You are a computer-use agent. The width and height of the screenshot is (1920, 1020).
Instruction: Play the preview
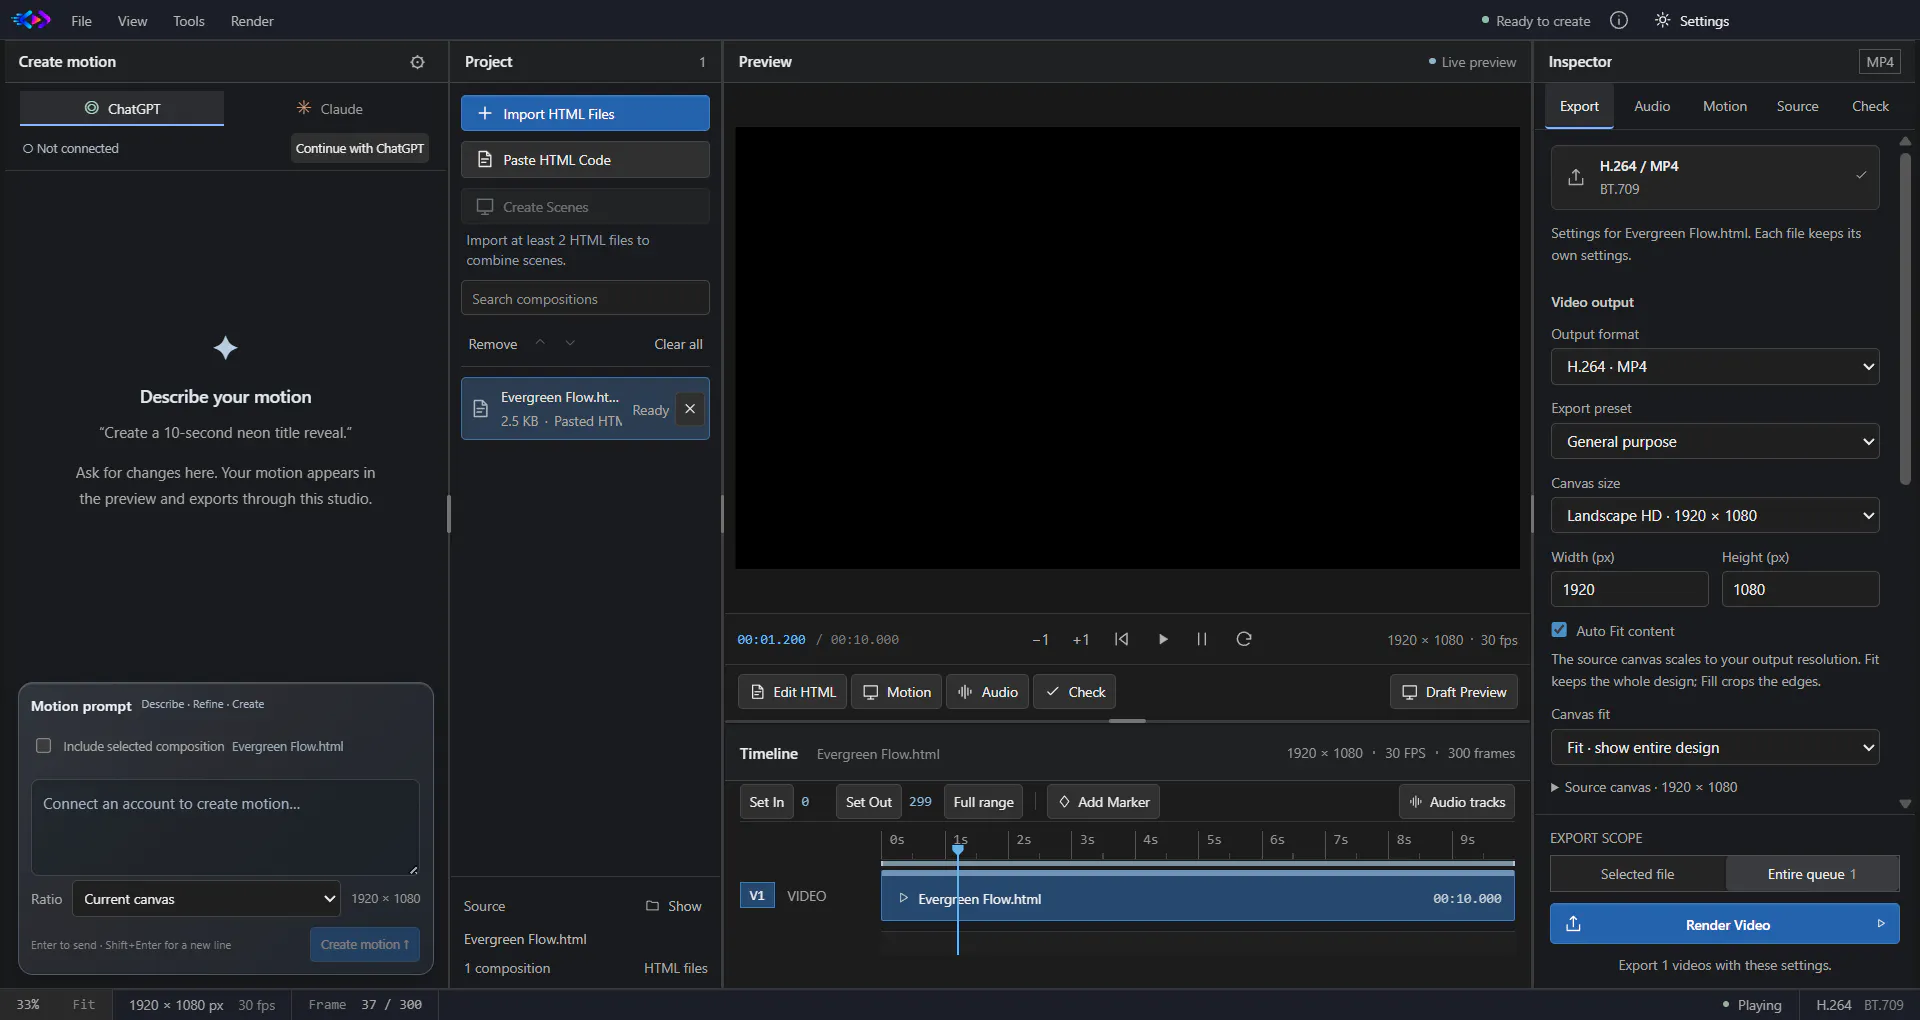click(1162, 639)
